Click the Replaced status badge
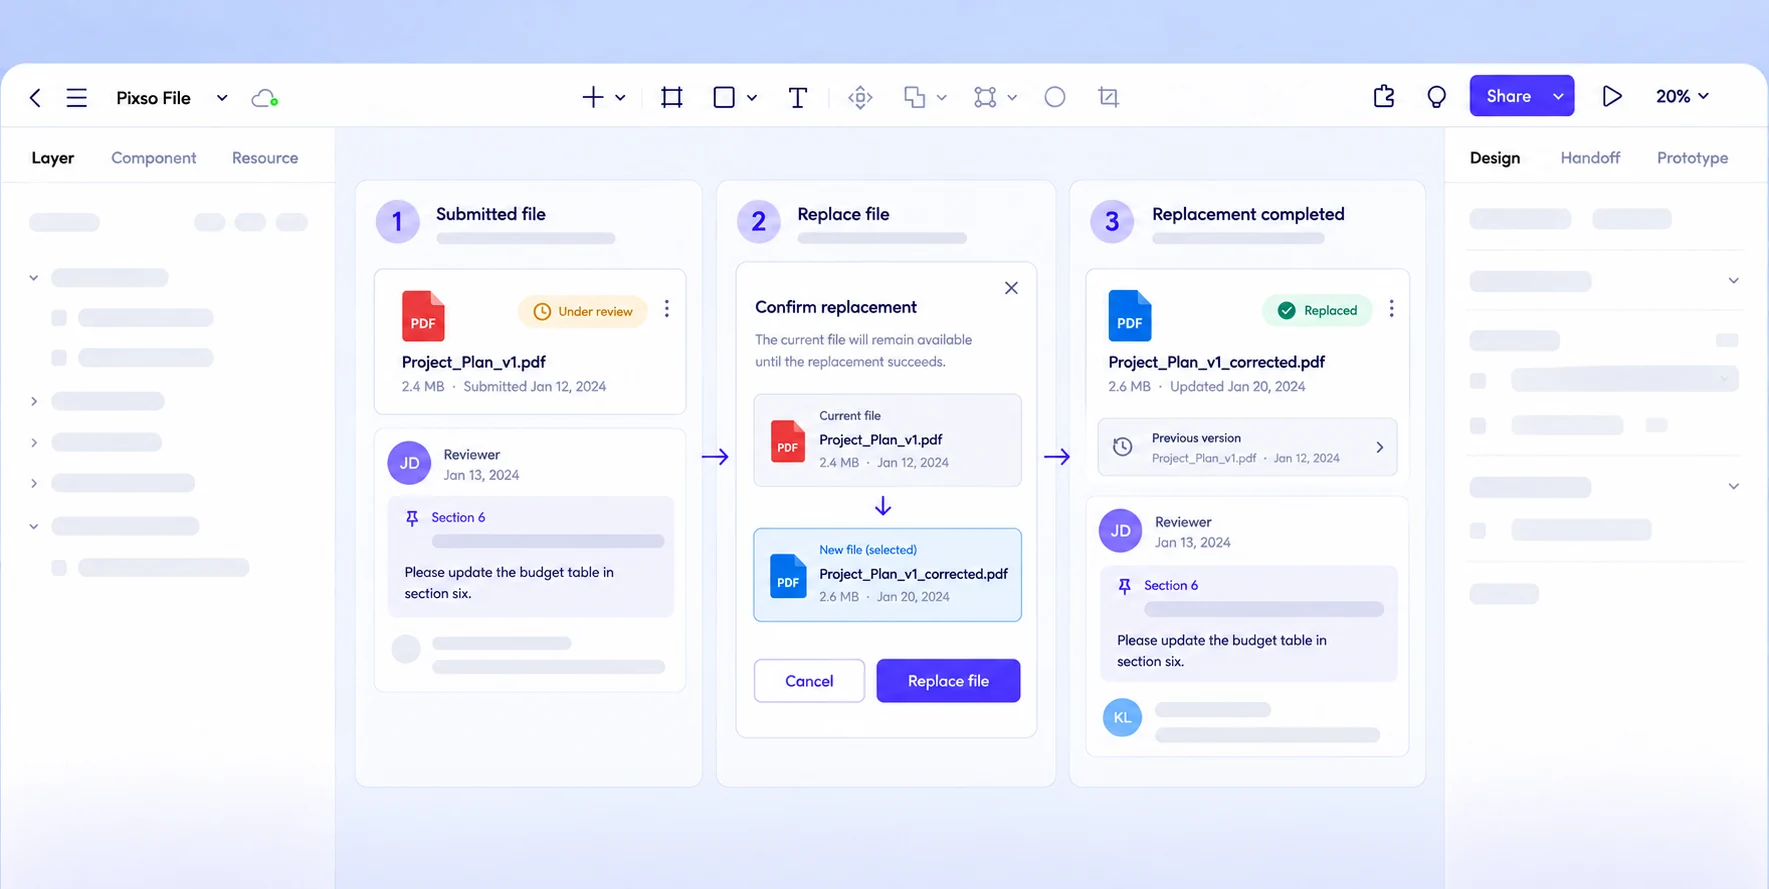The image size is (1769, 889). [1317, 311]
